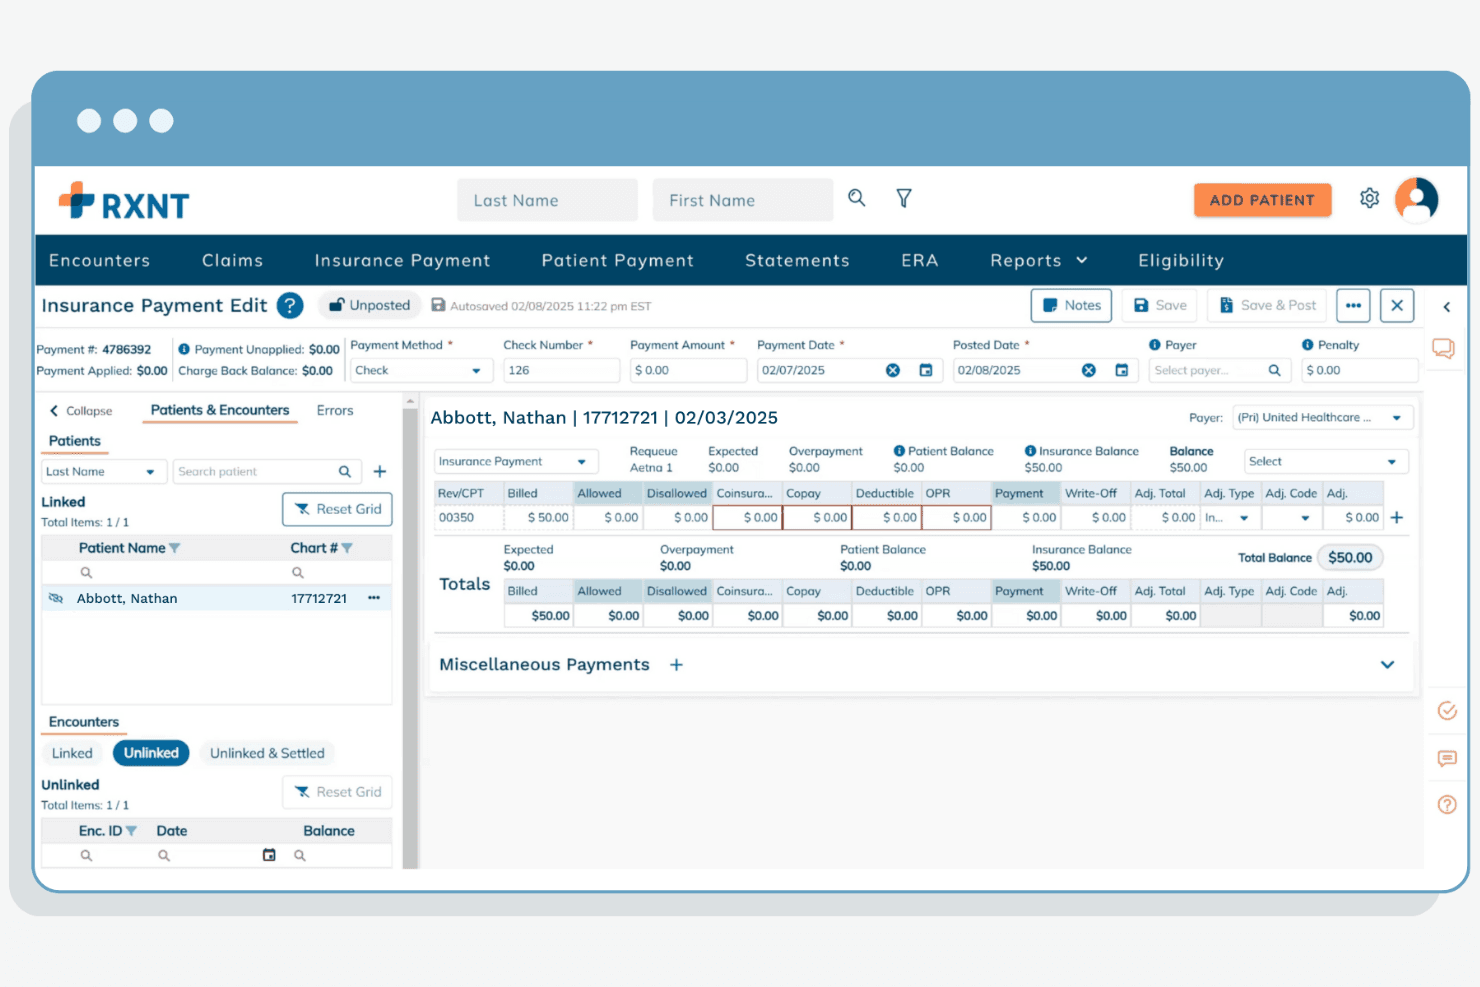Collapse the right side panel chevron
Viewport: 1480px width, 987px height.
pyautogui.click(x=1446, y=307)
